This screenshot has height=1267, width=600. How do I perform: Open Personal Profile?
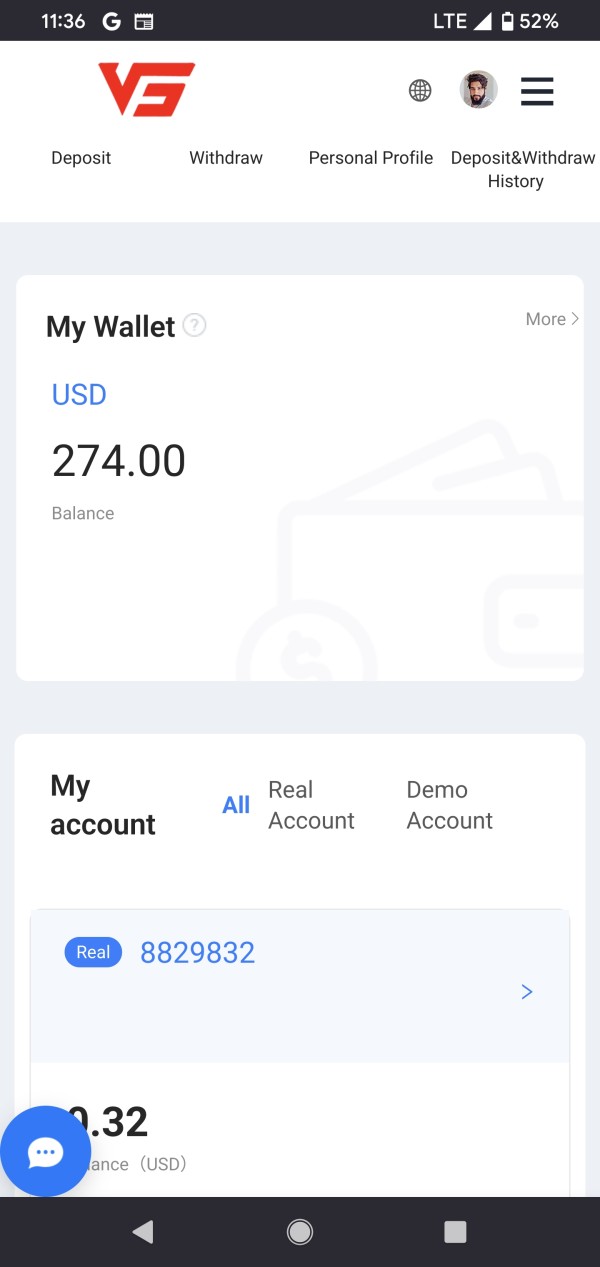point(371,158)
